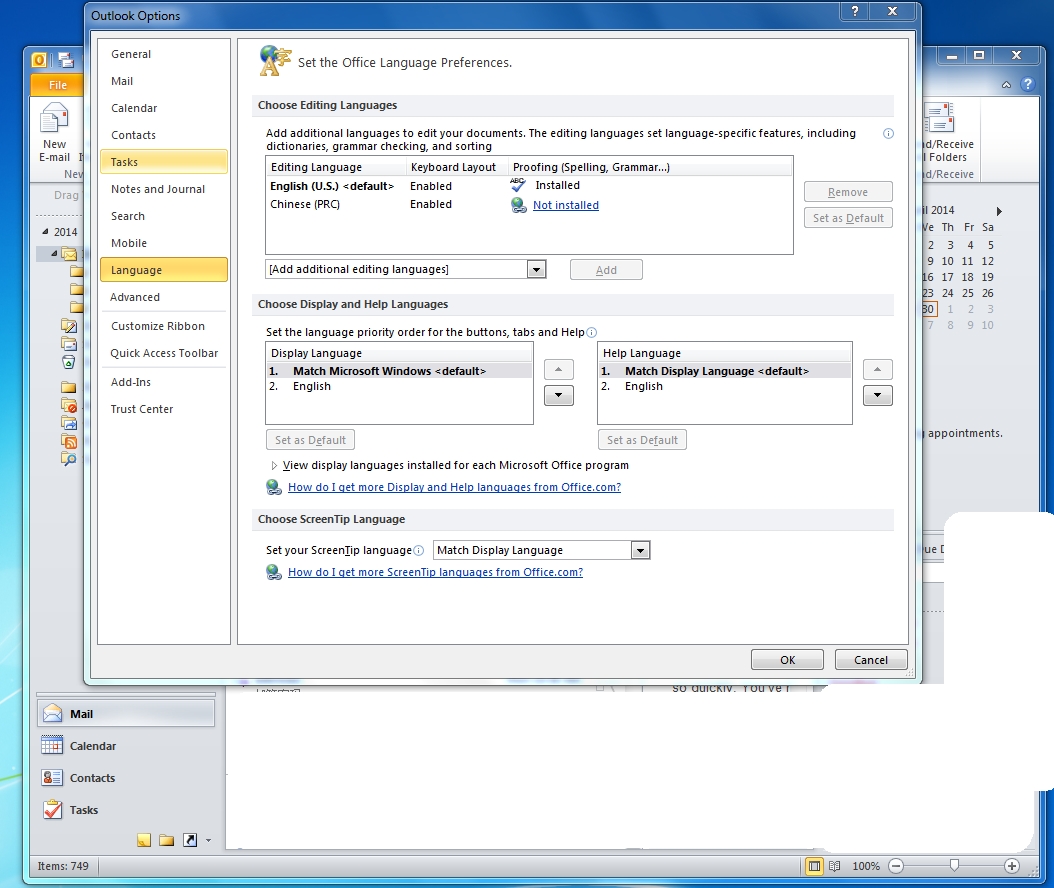Open navigation pane configure buttons arrow

point(208,840)
